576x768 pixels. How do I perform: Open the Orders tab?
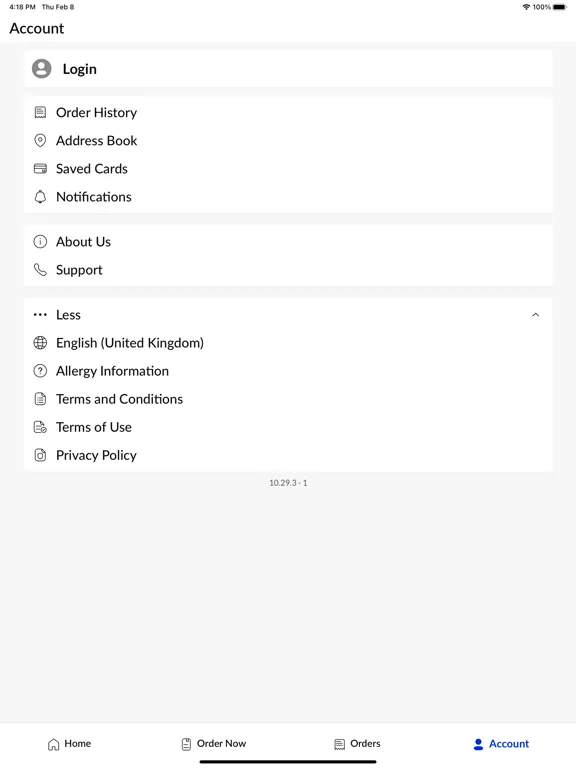click(x=357, y=744)
